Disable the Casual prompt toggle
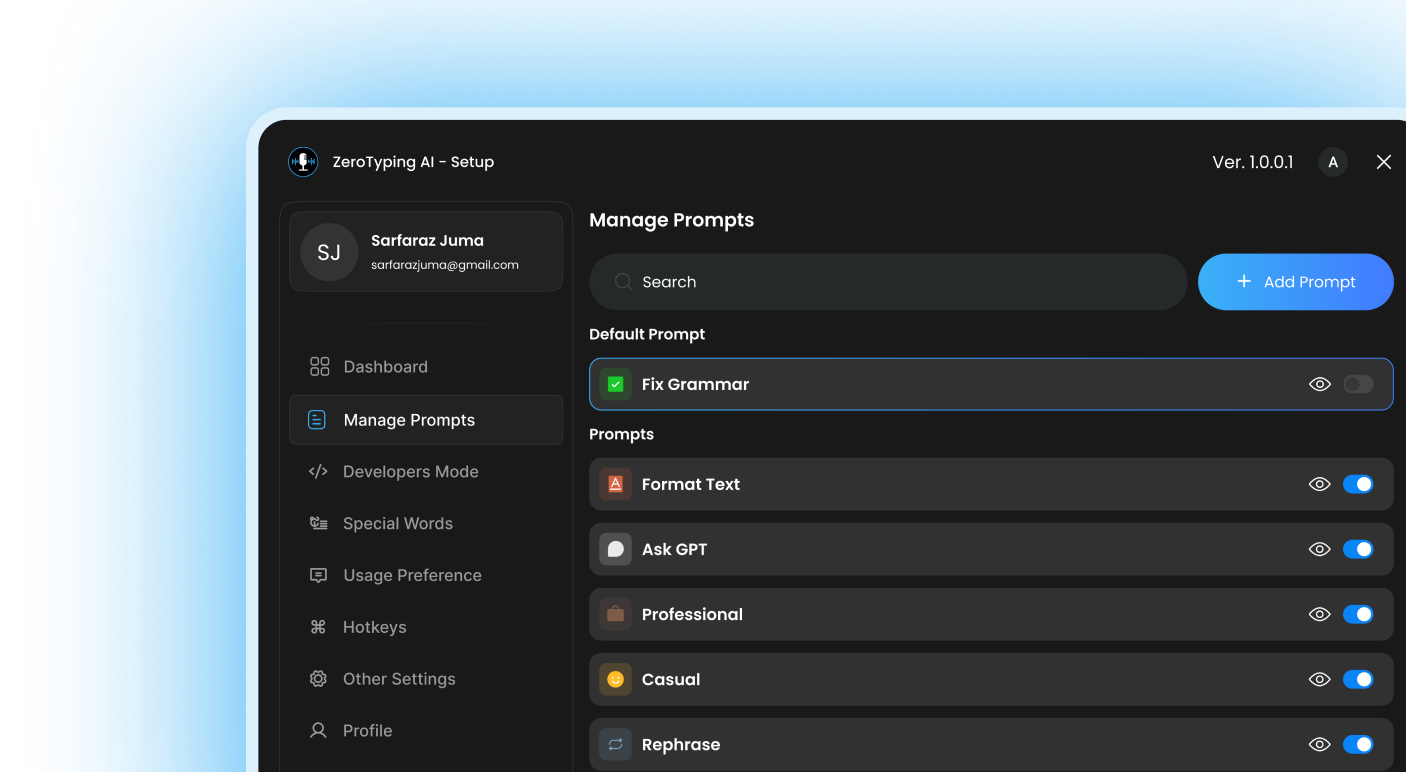The width and height of the screenshot is (1406, 772). [x=1358, y=679]
